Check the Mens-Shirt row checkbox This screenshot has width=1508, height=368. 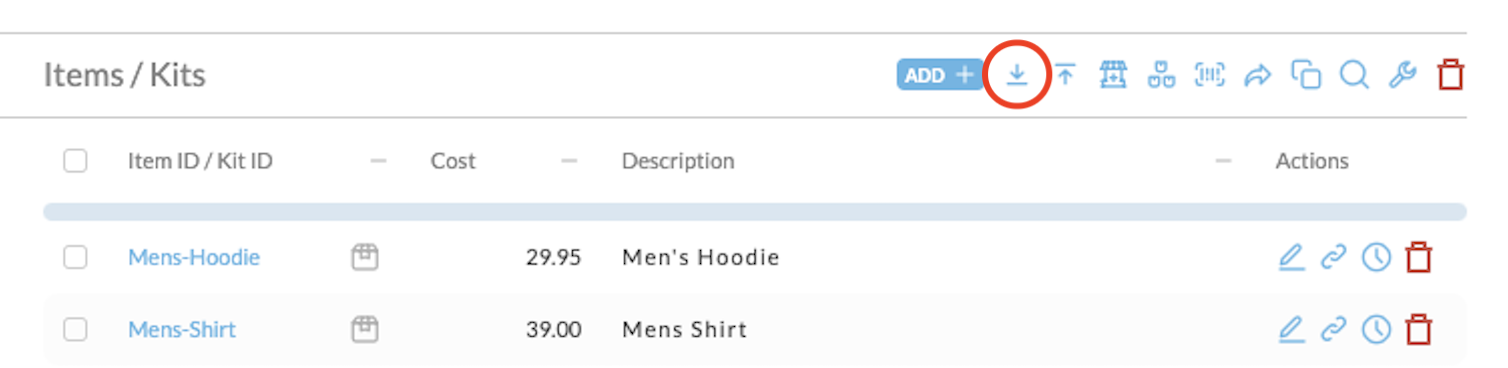point(75,329)
